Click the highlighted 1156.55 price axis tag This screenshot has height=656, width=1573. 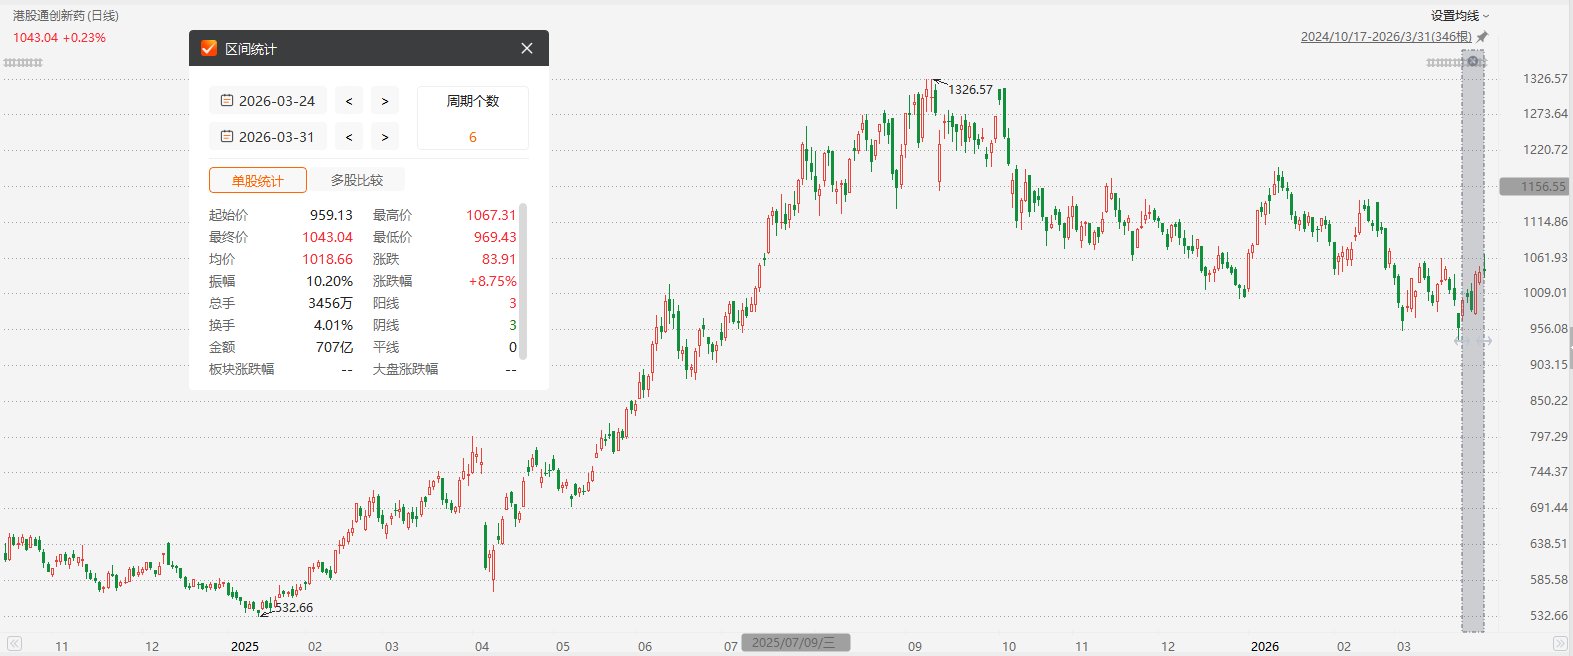(x=1534, y=186)
